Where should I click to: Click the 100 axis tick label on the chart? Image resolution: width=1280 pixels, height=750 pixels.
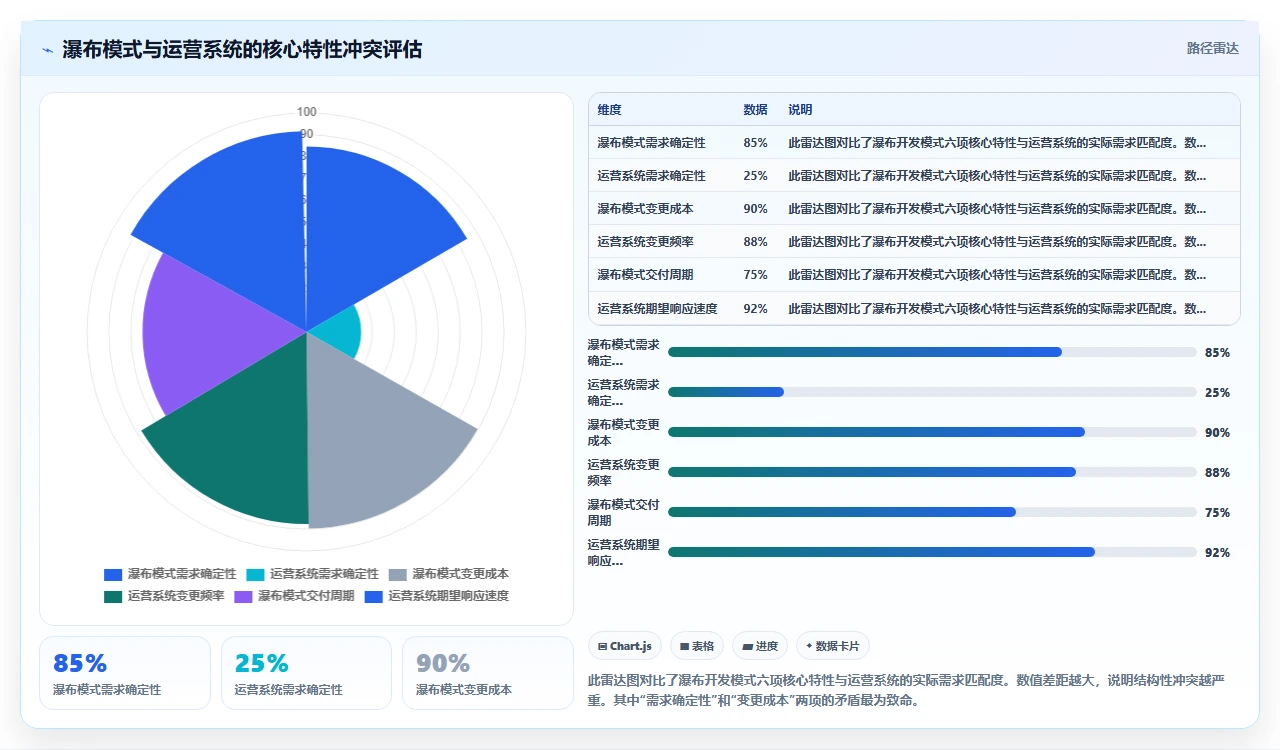306,112
